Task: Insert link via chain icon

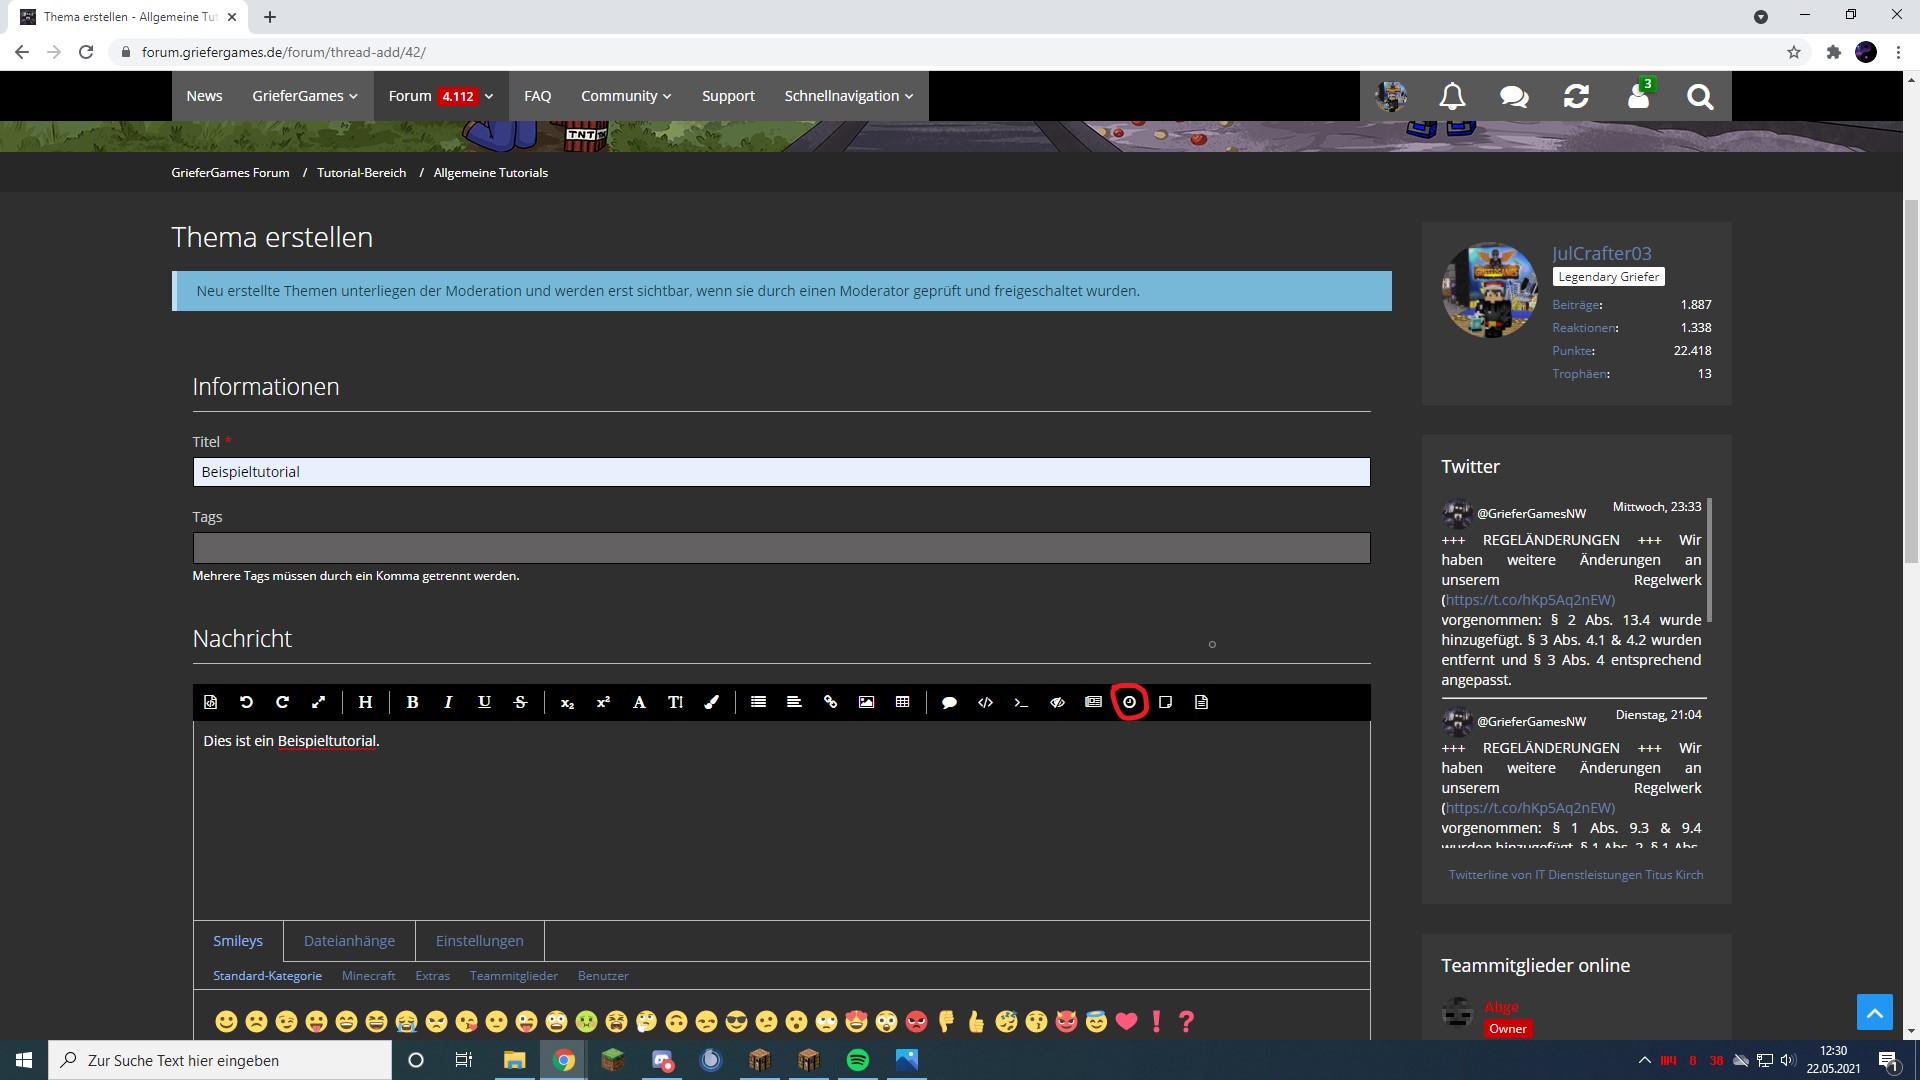Action: pos(830,702)
